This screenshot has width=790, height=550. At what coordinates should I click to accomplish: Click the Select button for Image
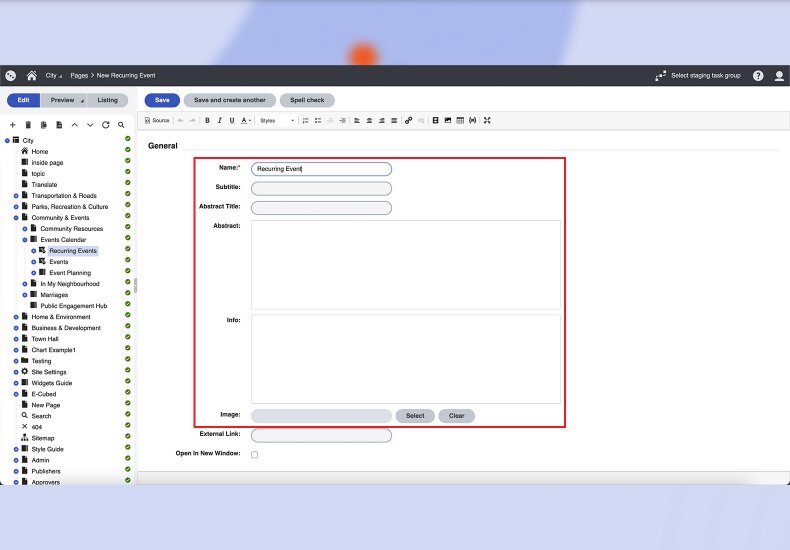tap(415, 416)
